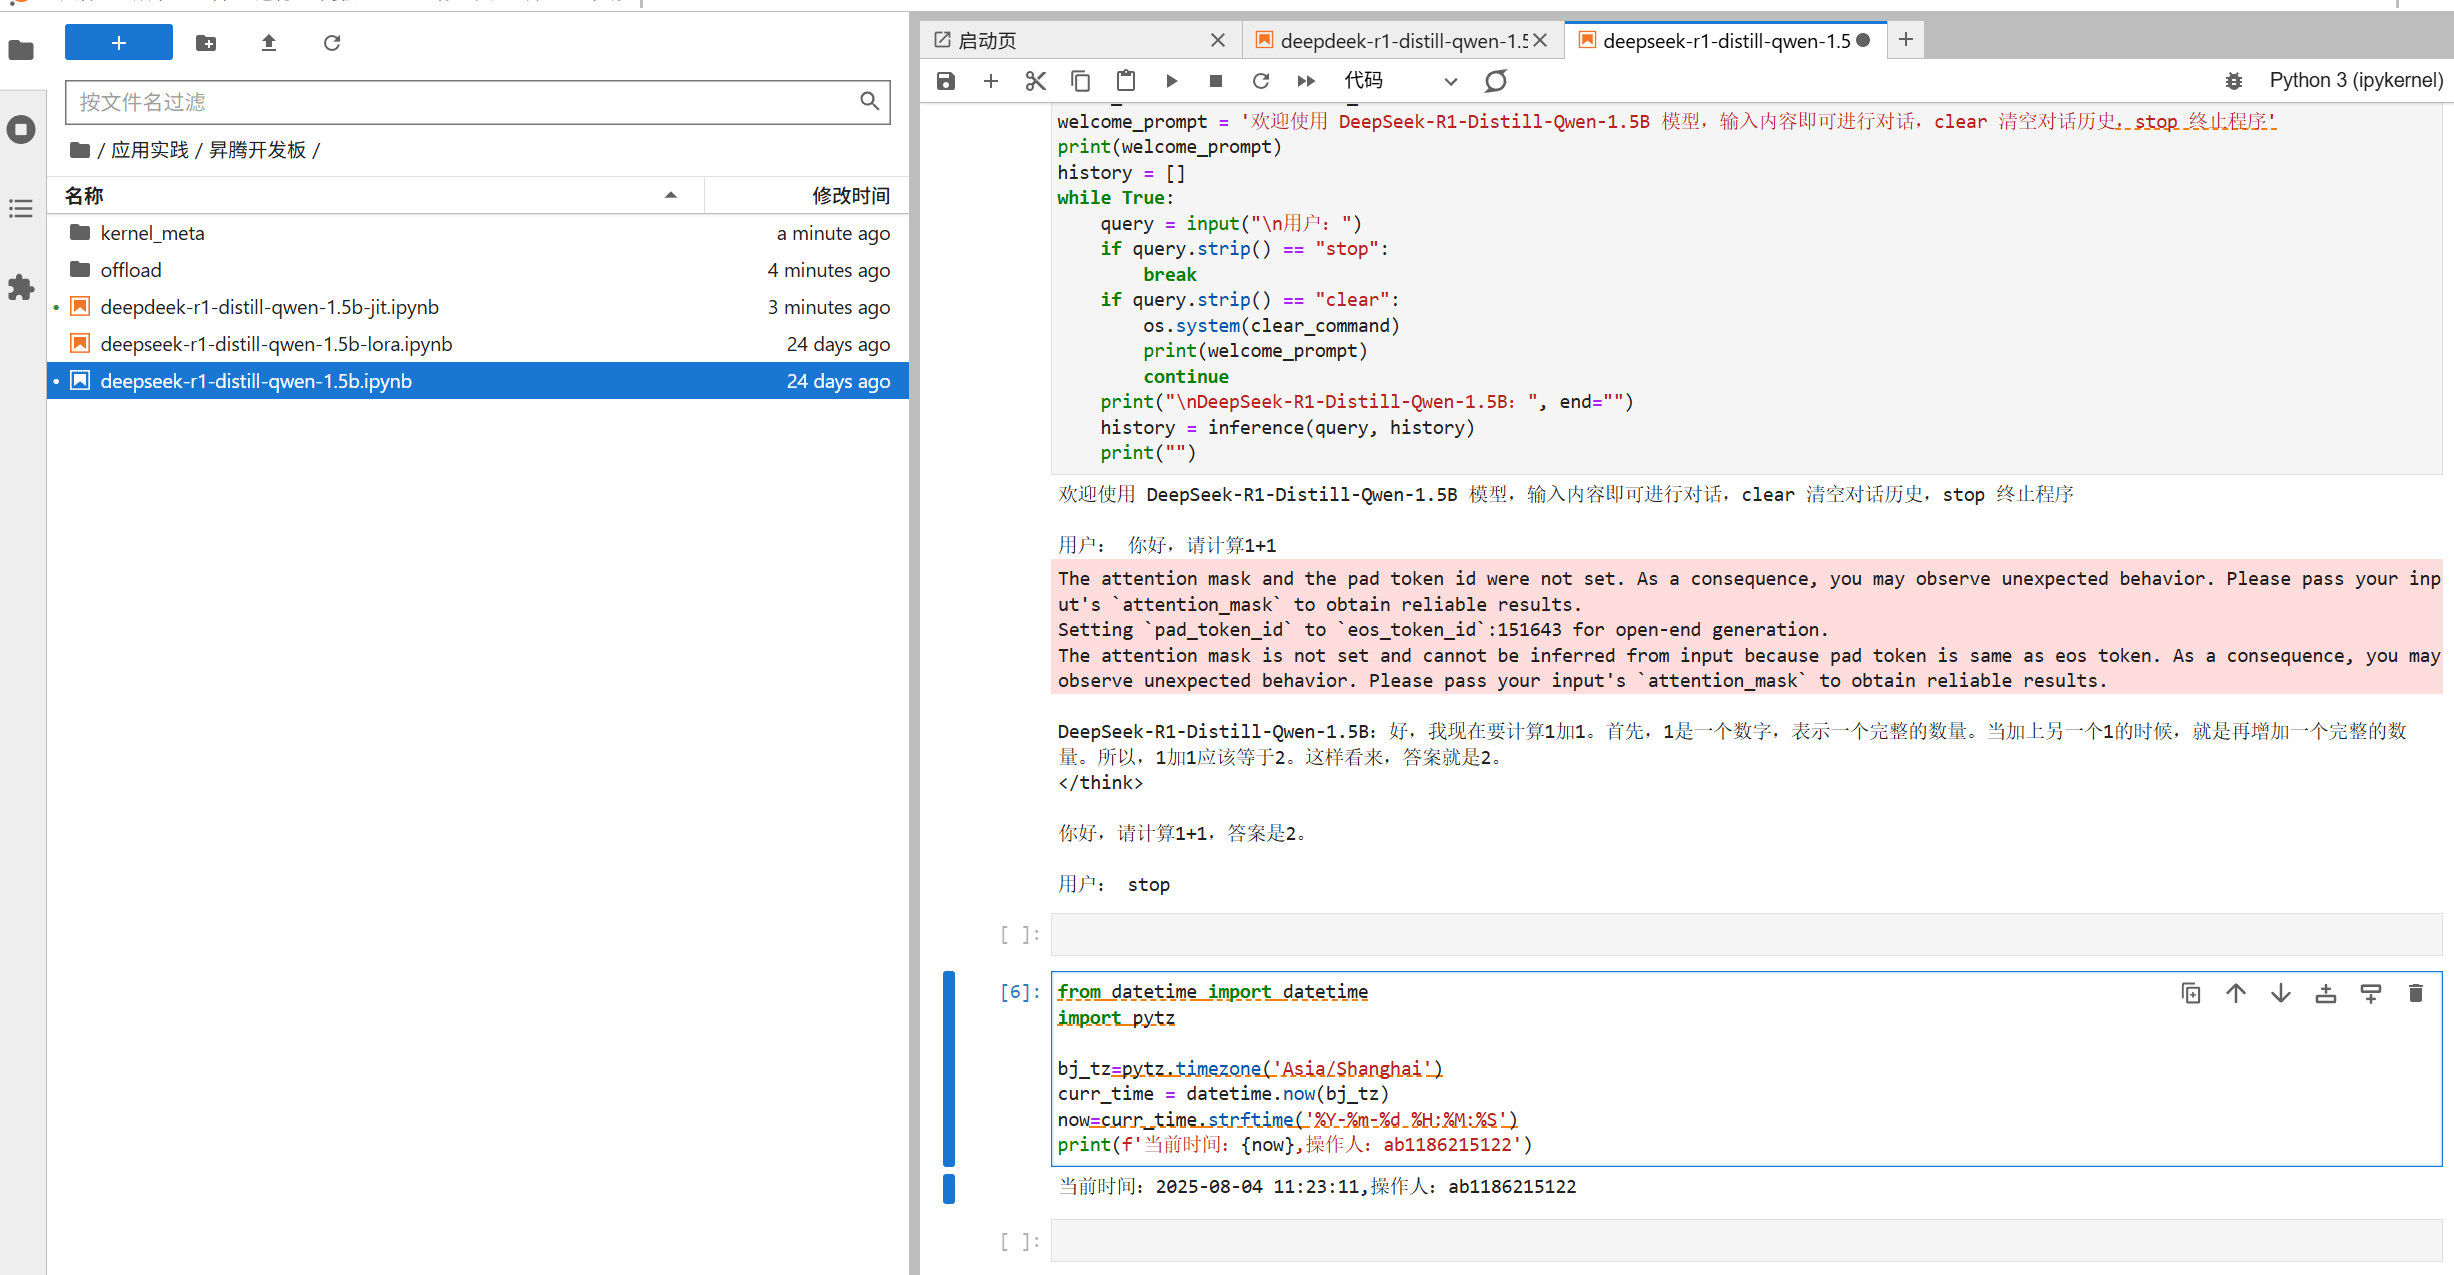
Task: Open the offload folder
Action: (x=131, y=270)
